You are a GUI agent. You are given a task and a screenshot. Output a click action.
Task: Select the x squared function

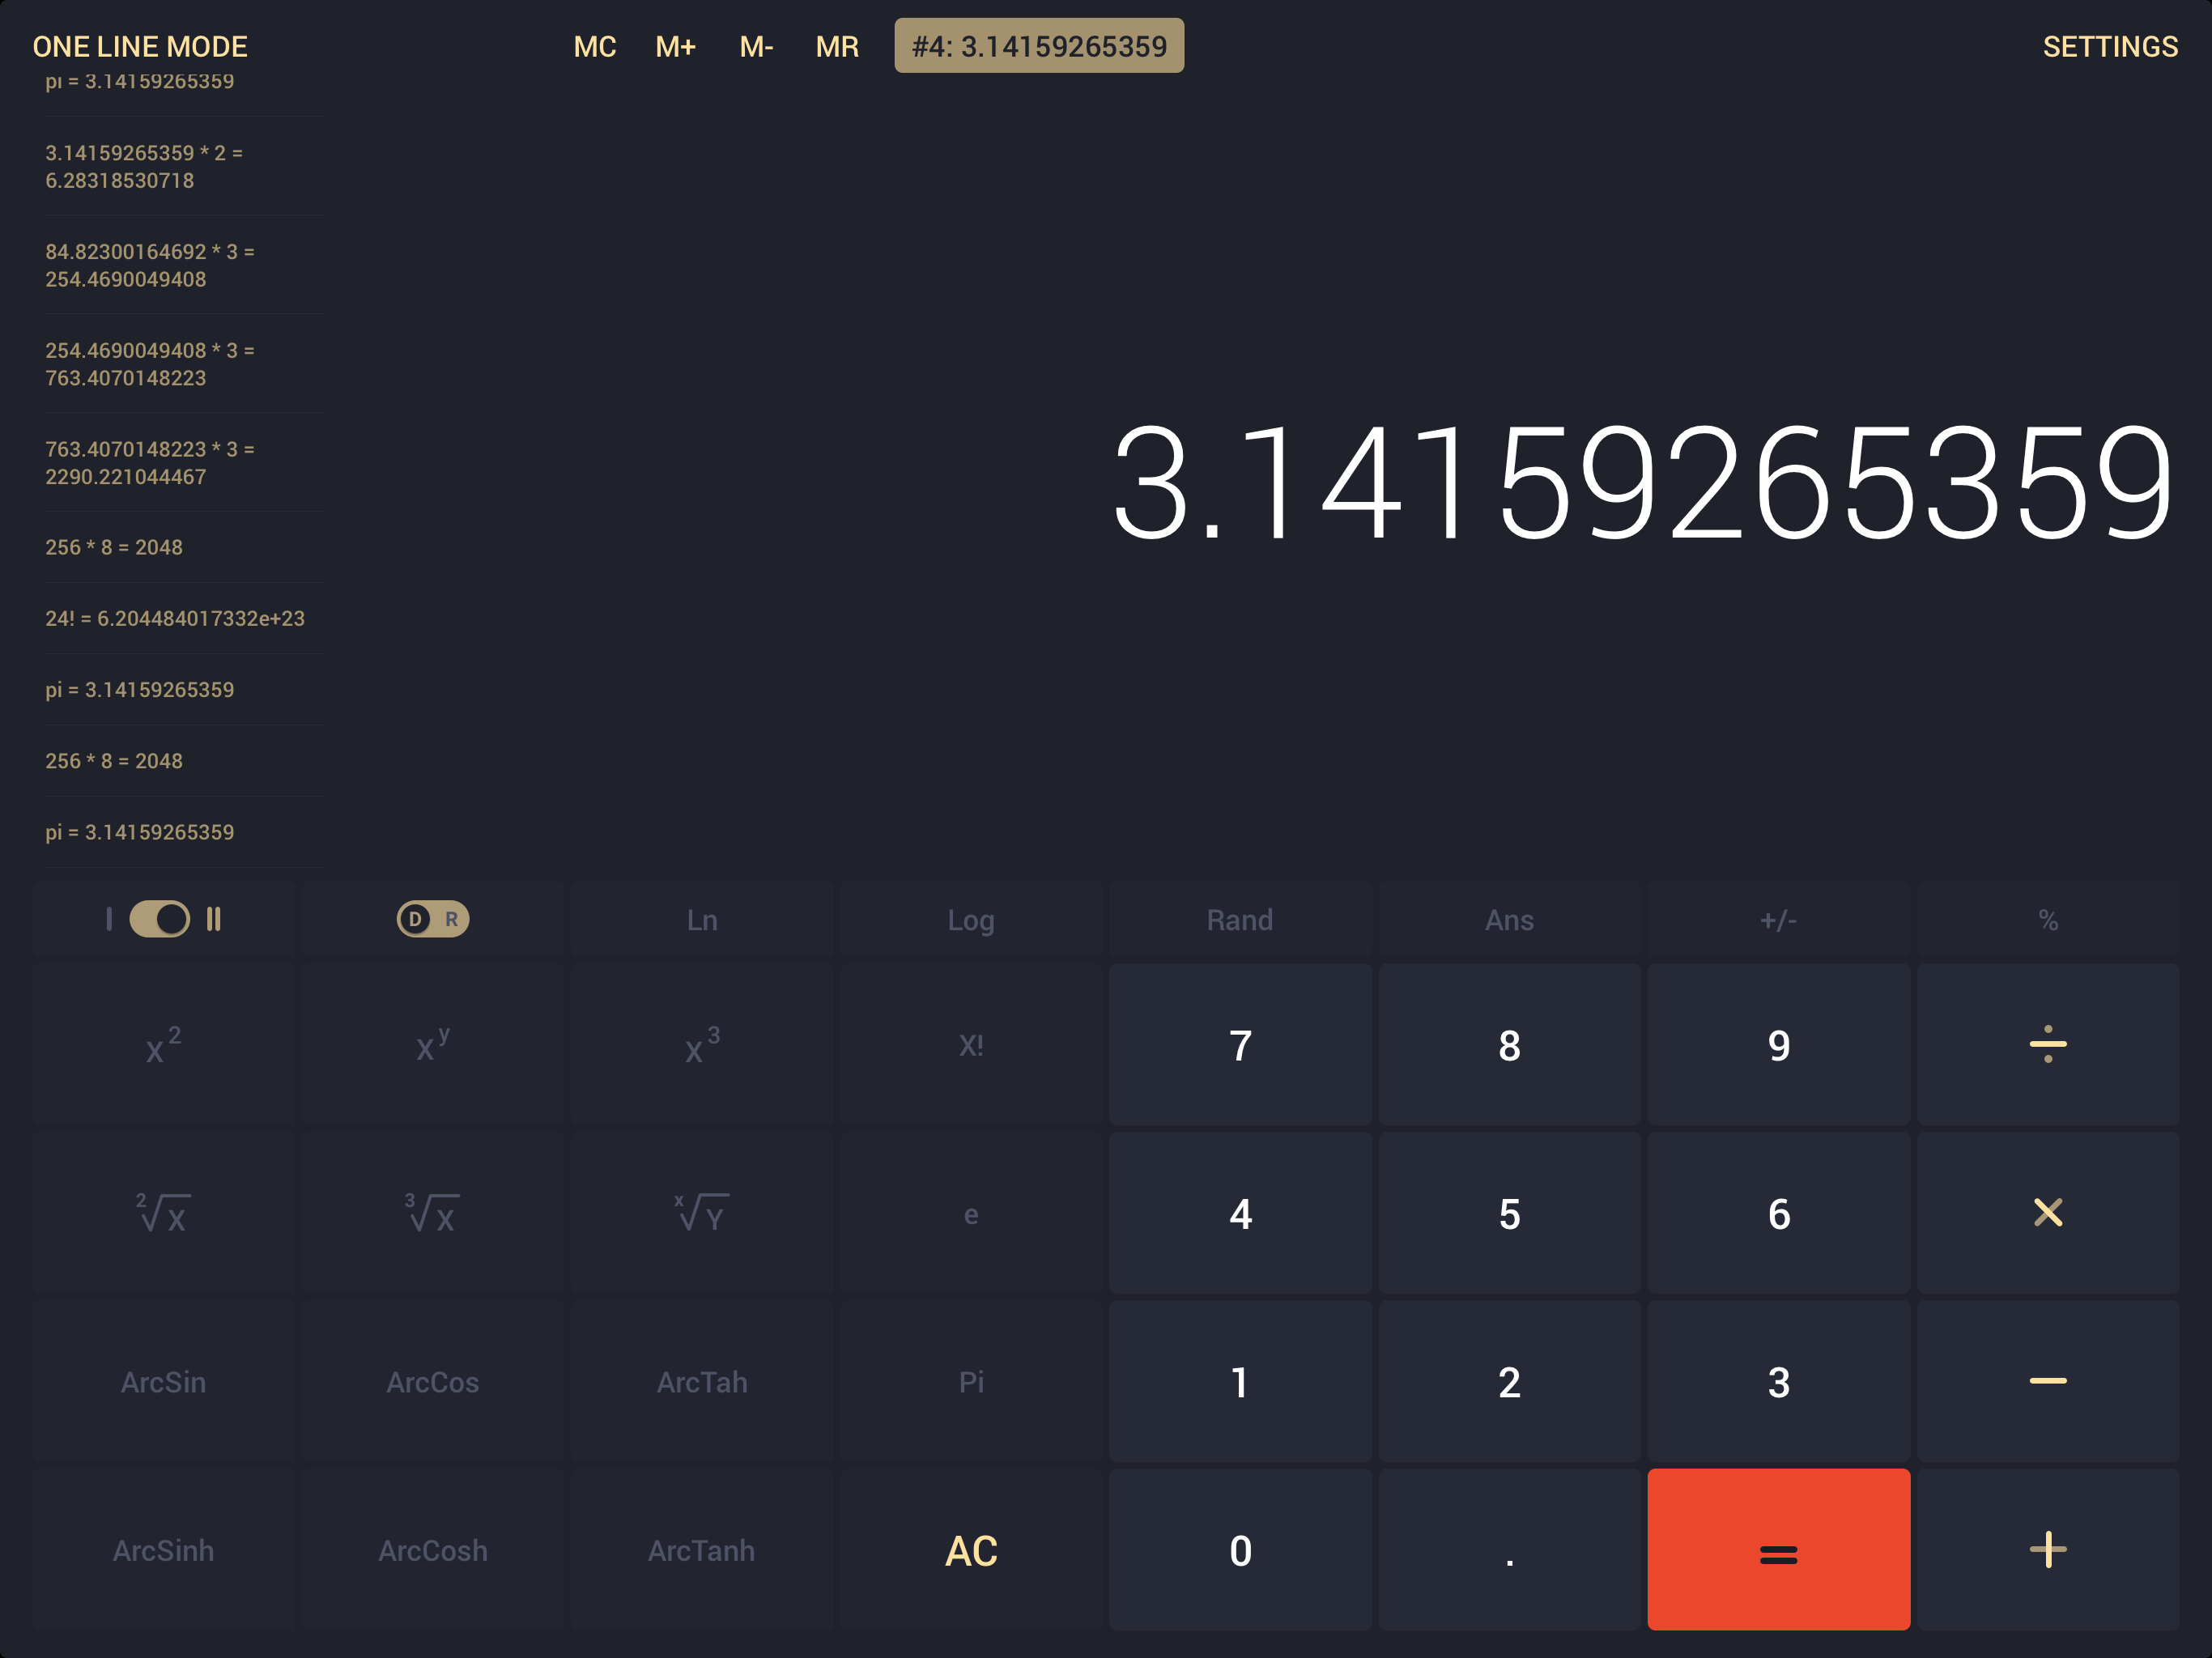(x=163, y=1045)
